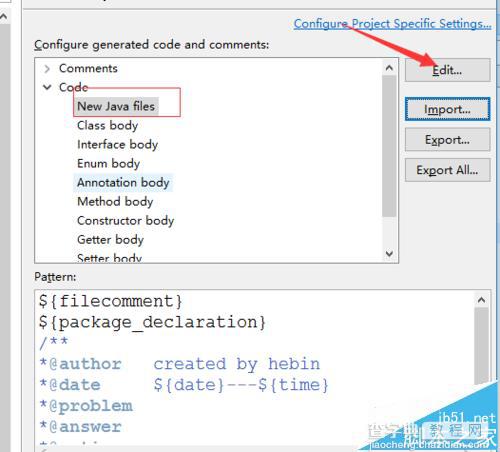Expand the Comments tree node
This screenshot has width=500, height=452.
point(47,69)
